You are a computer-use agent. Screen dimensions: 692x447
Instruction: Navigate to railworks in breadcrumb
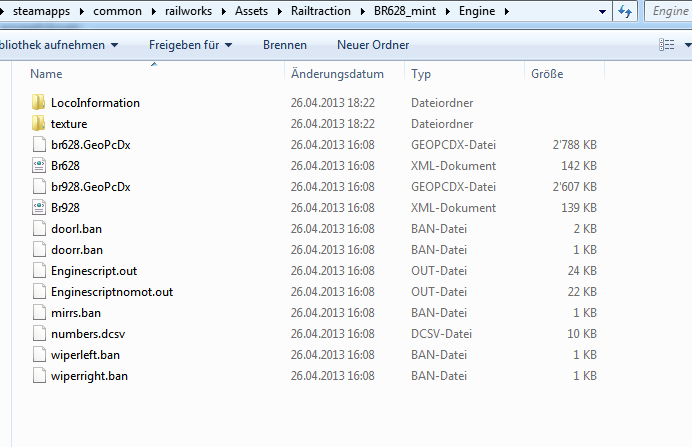click(x=188, y=11)
